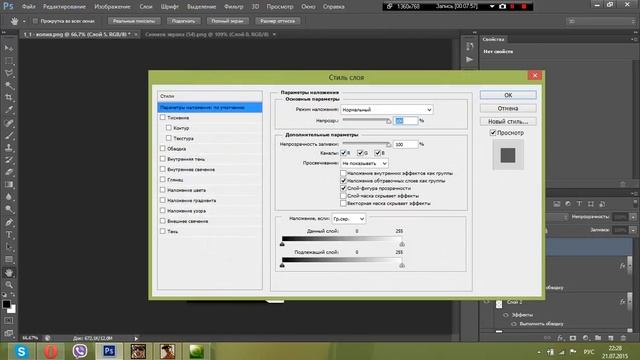The height and width of the screenshot is (360, 640).
Task: Open Заливка dropdown arrow in Layers panel
Action: [633, 230]
